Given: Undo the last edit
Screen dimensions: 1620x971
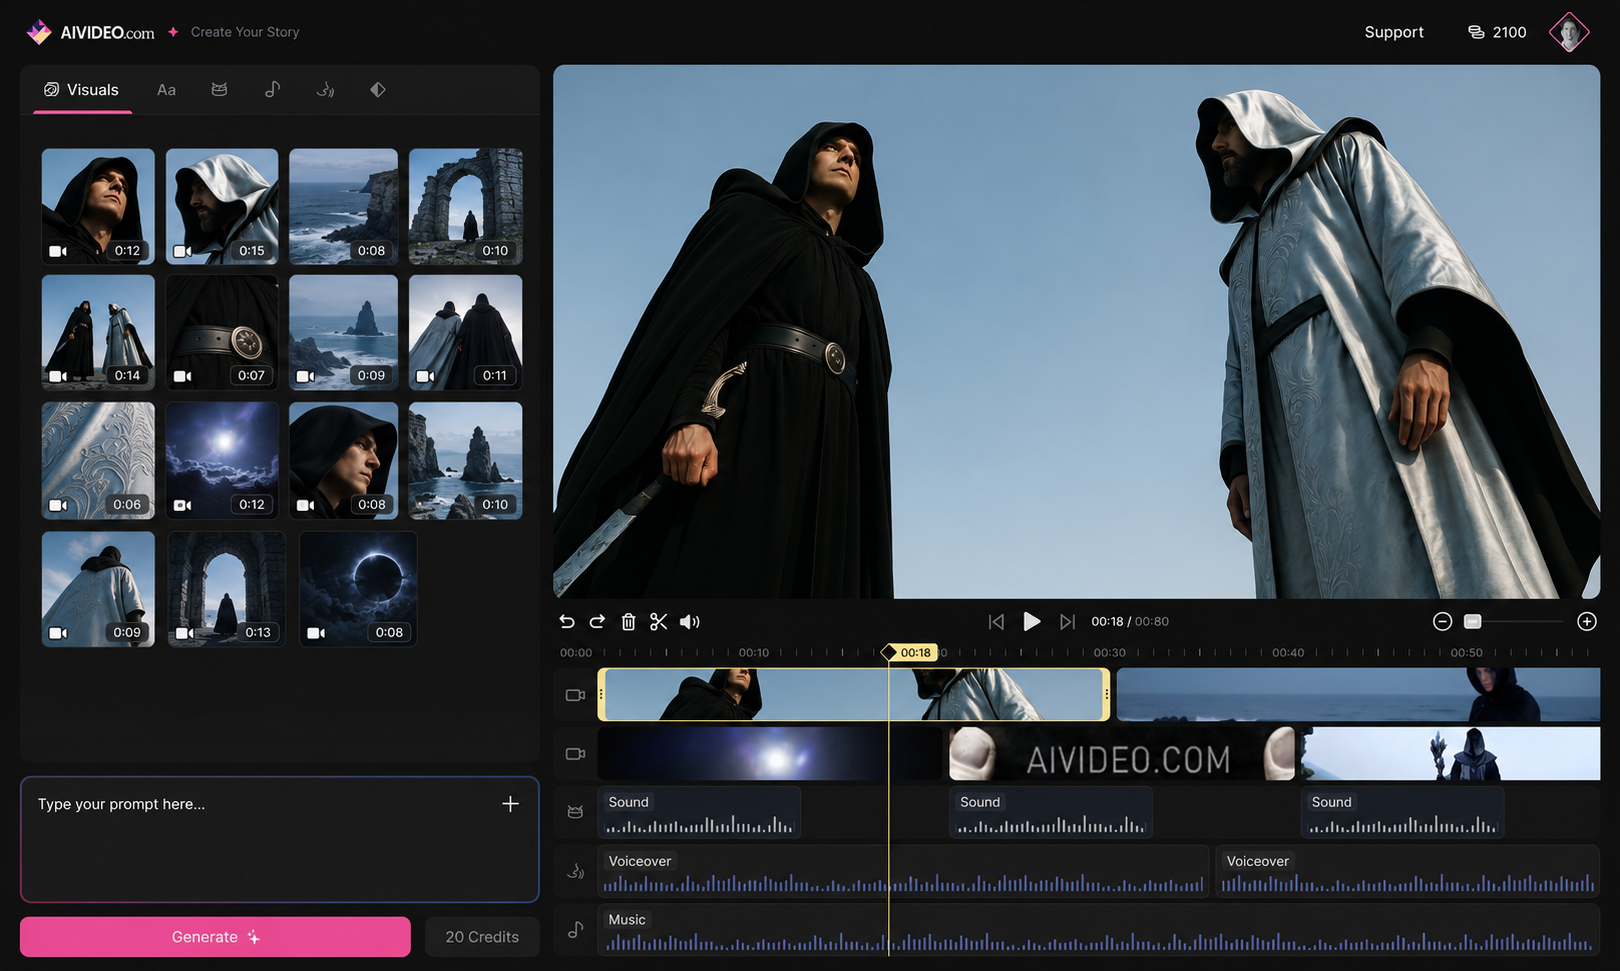Looking at the screenshot, I should pyautogui.click(x=567, y=622).
